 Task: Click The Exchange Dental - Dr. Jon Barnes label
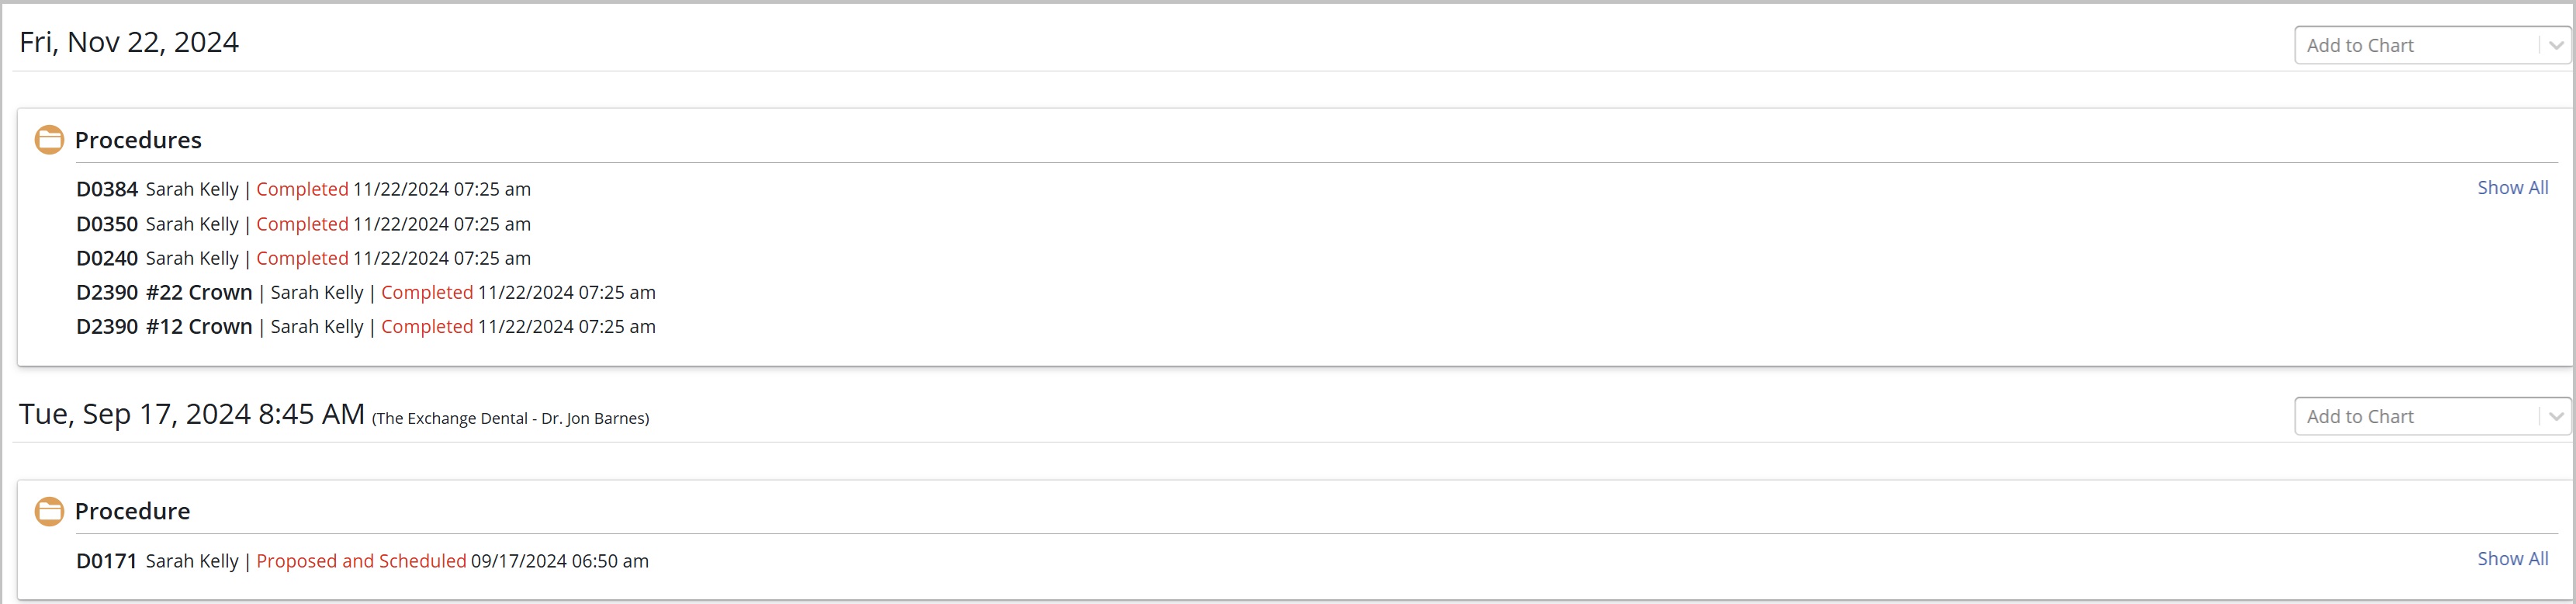click(x=510, y=418)
